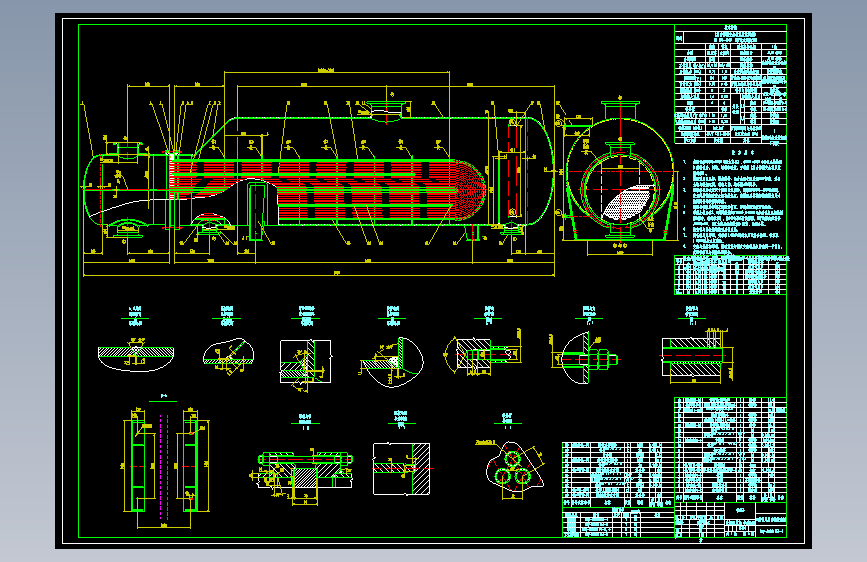Select the hex bolt and nut detail view
The height and width of the screenshot is (562, 867).
[x=586, y=358]
